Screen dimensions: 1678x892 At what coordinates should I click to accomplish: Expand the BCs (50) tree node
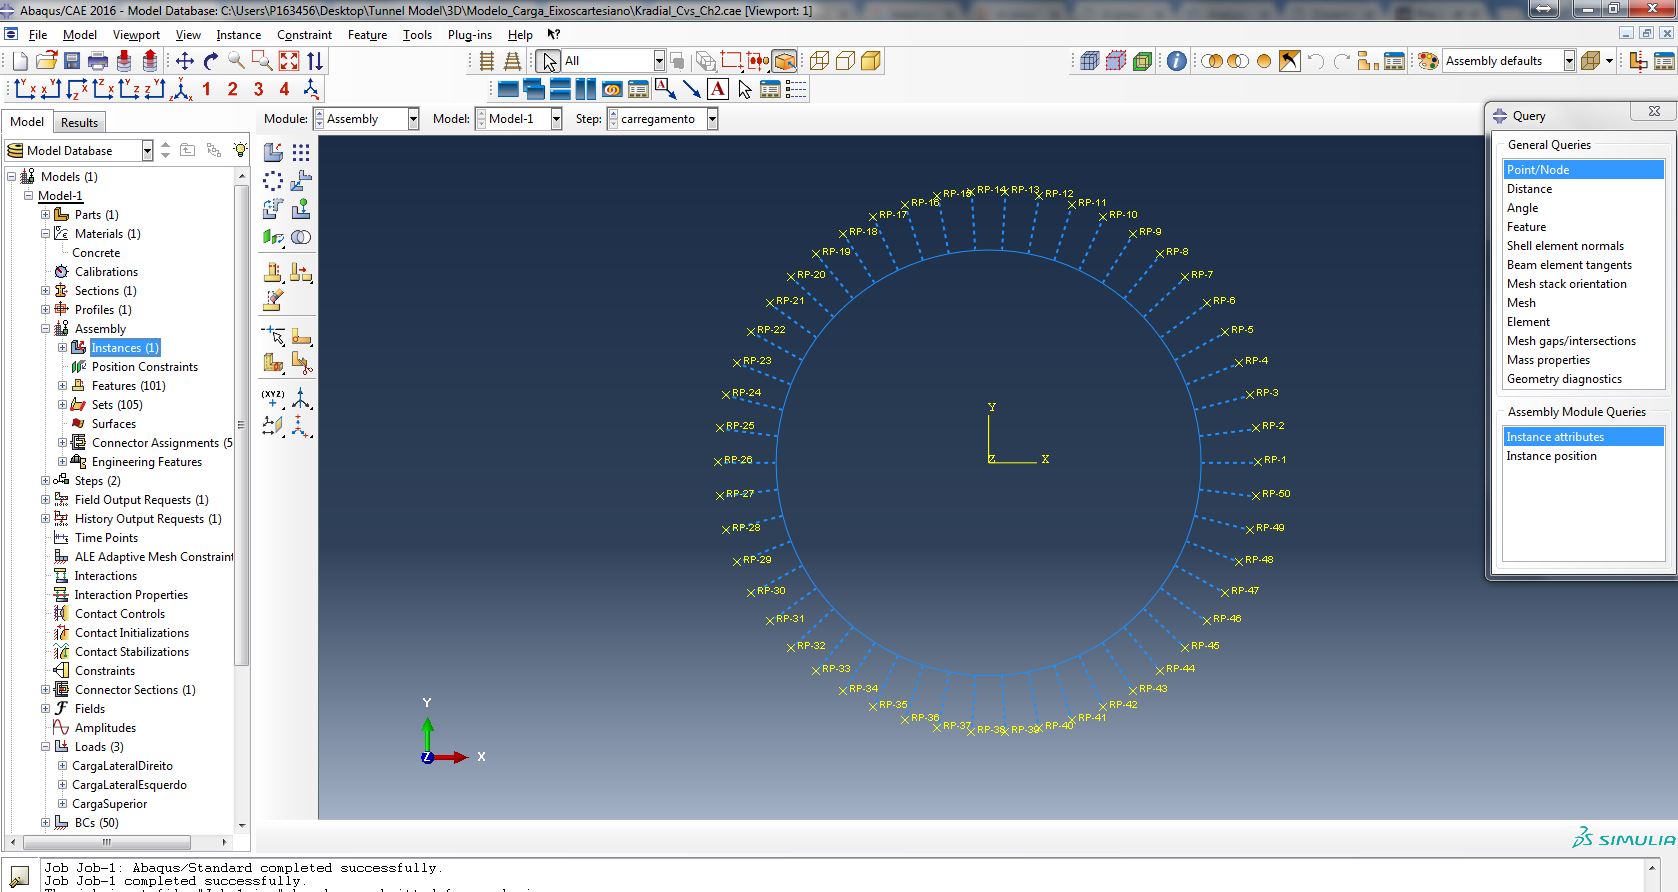45,823
